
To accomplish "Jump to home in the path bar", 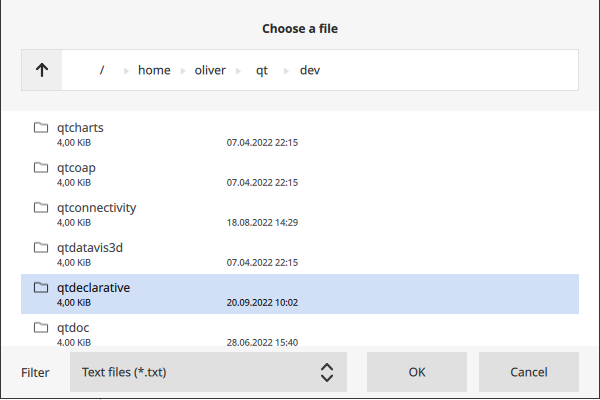I will point(154,70).
